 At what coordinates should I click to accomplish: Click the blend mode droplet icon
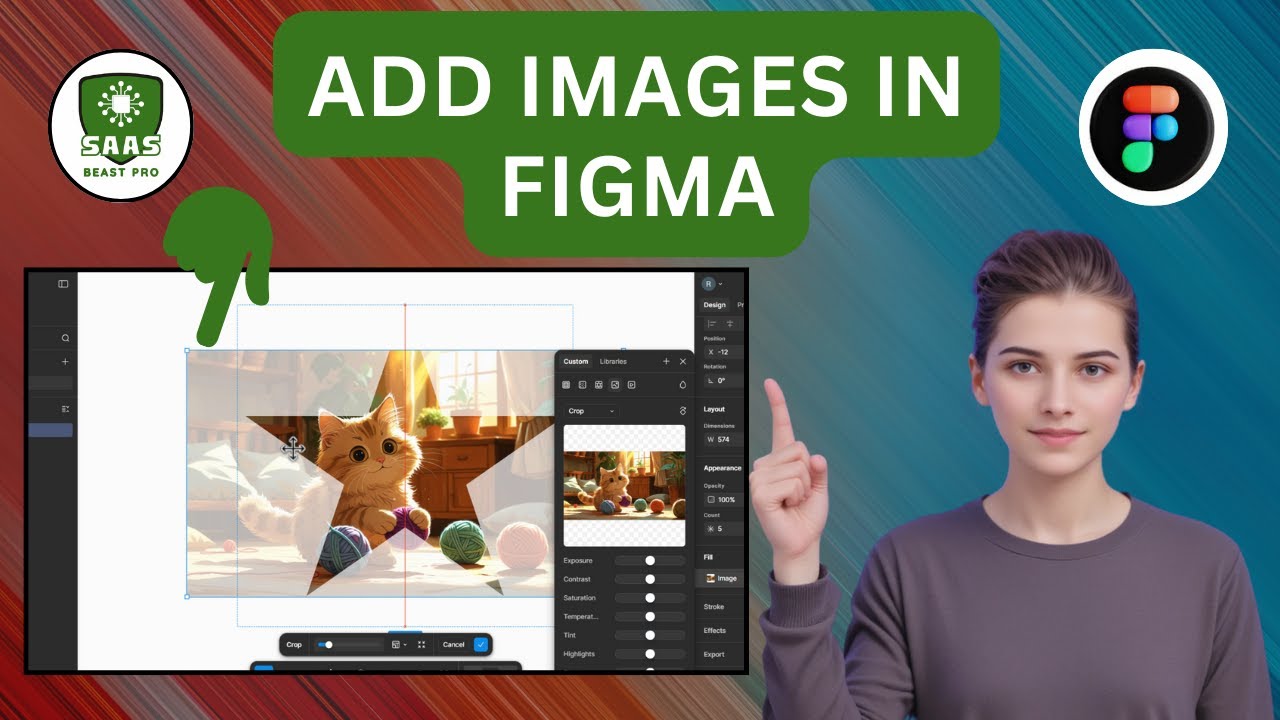(x=683, y=384)
